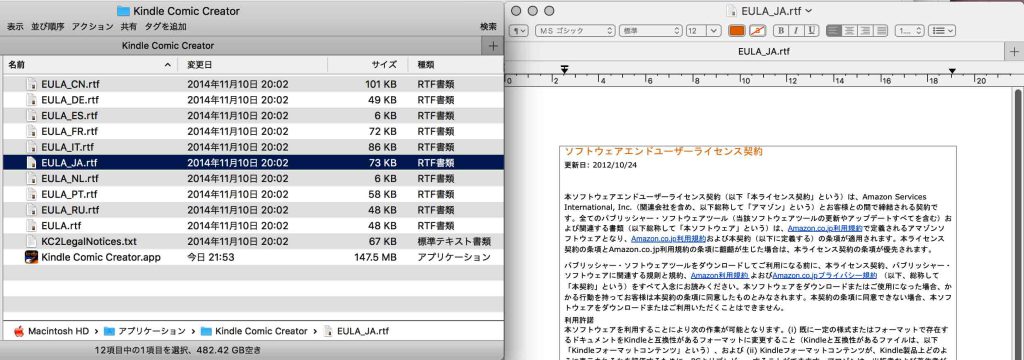Screen dimensions: 1024x360
Task: Click the EULA_NL.rtf file icon
Action: pos(31,178)
